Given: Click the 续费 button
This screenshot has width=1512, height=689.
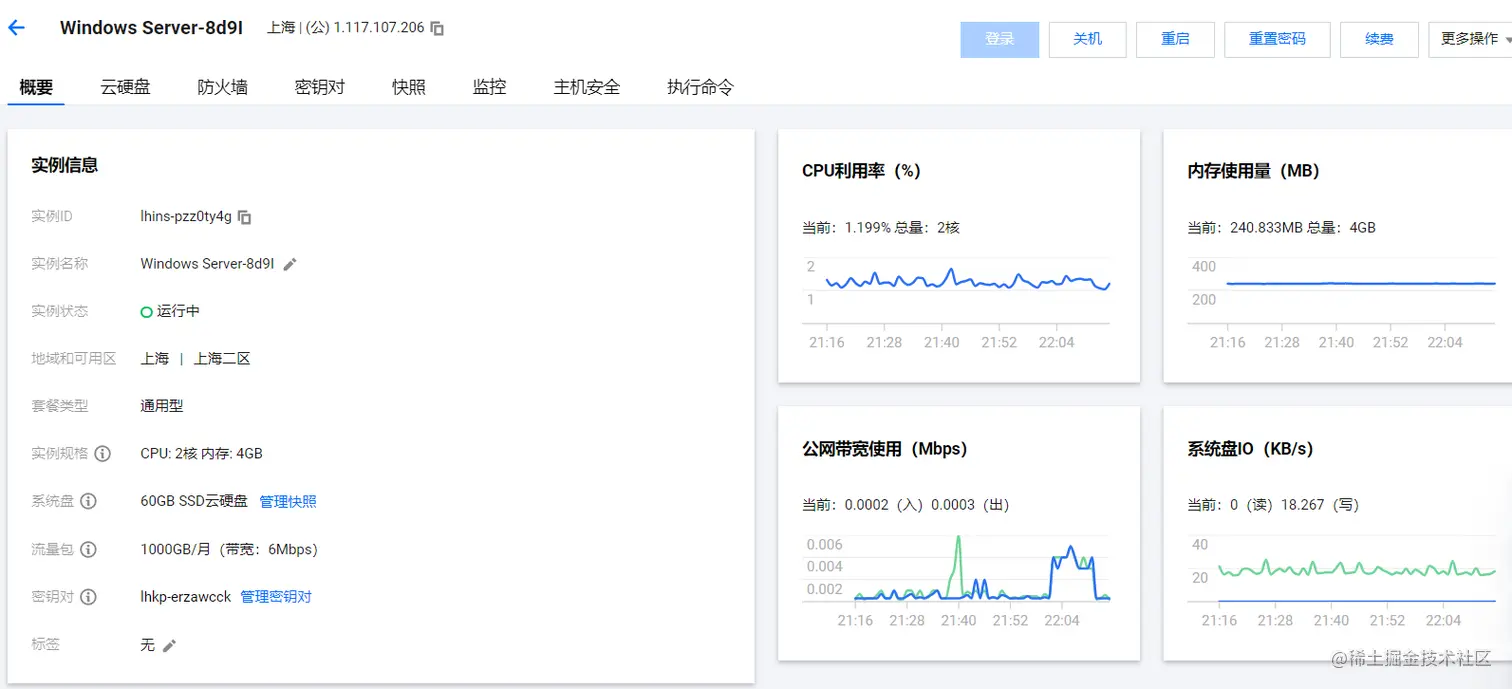Looking at the screenshot, I should [x=1379, y=39].
